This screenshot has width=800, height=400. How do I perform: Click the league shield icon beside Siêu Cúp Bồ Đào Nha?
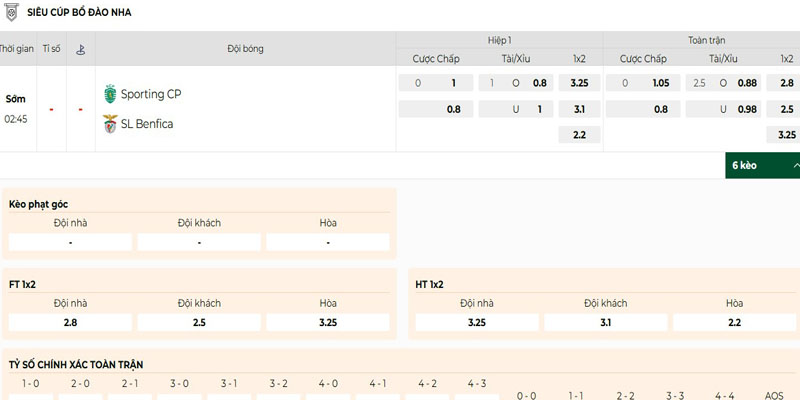point(11,12)
